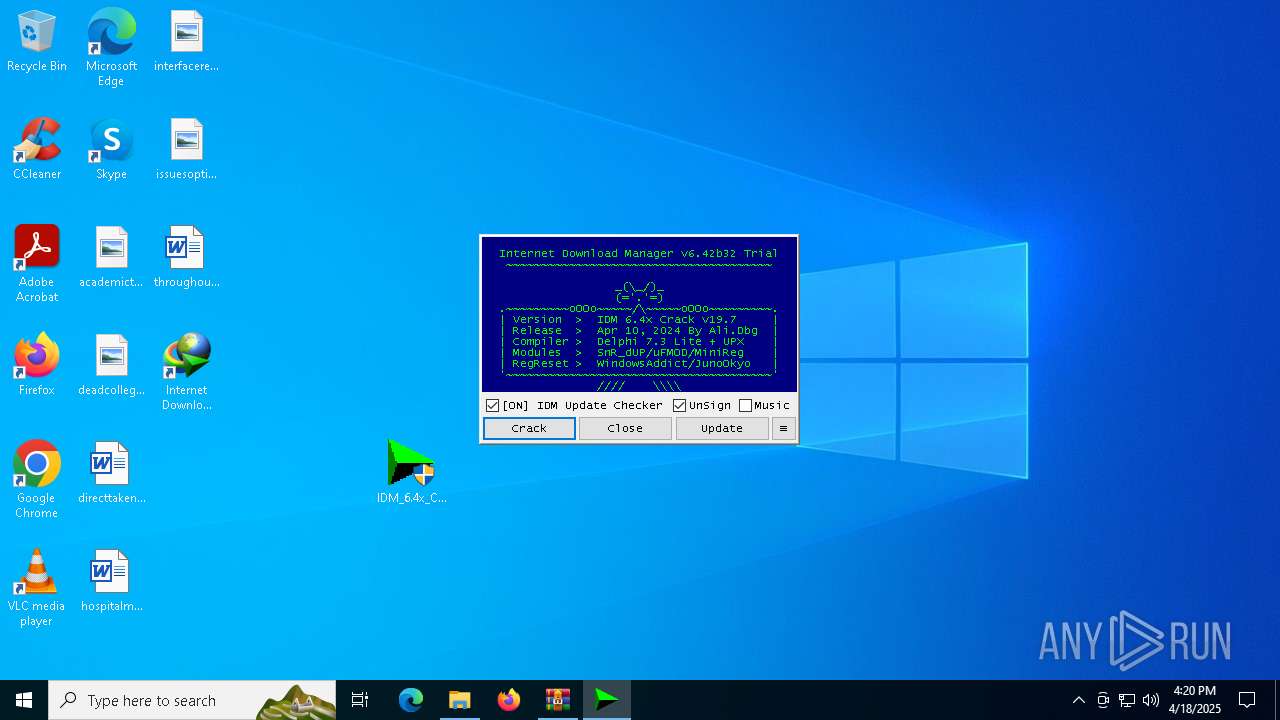Select the VLC media player desktop shortcut
Image resolution: width=1280 pixels, height=720 pixels.
(x=37, y=588)
